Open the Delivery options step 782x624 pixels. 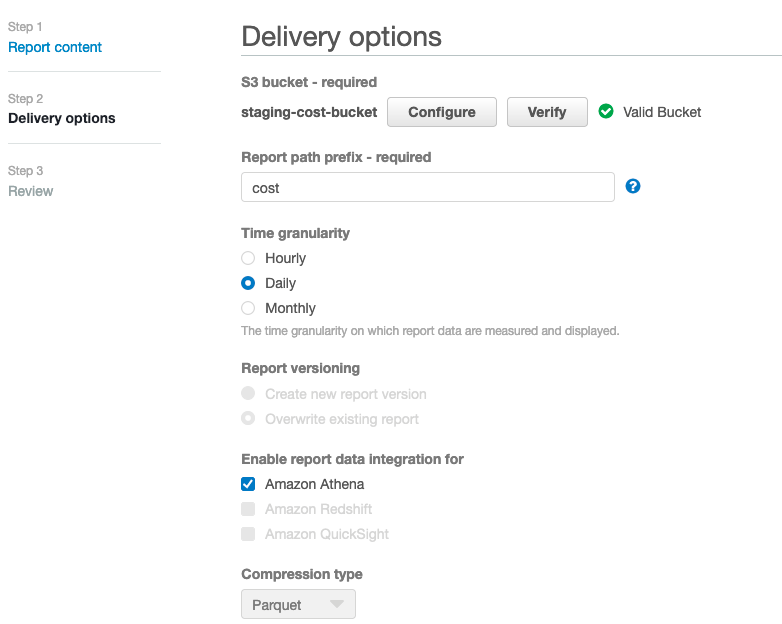point(61,118)
